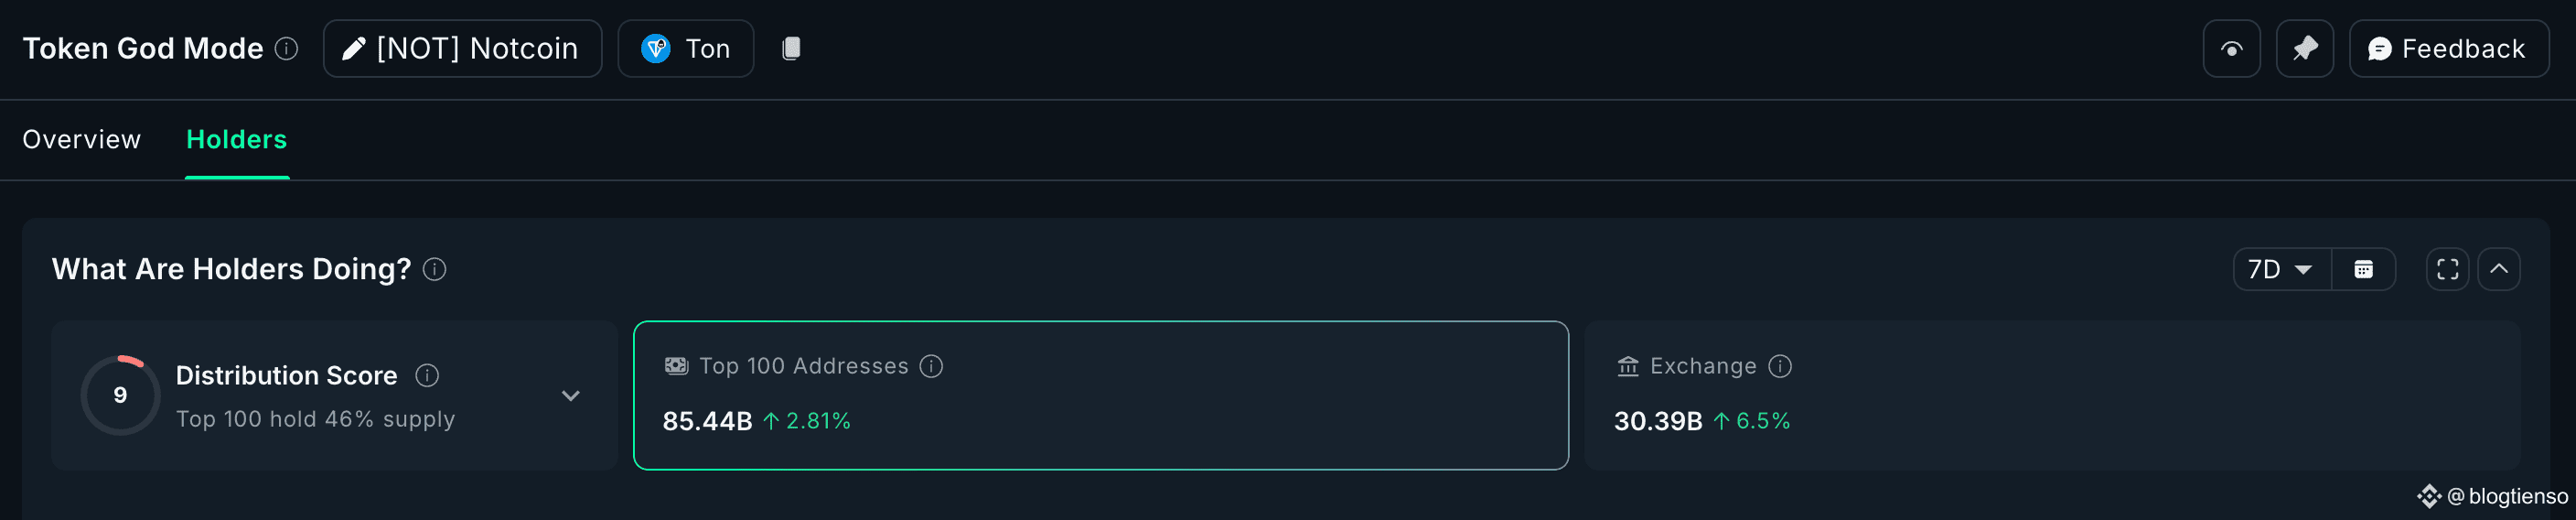Select the Ton chain button
Screen dimensions: 2576x520
coord(685,48)
